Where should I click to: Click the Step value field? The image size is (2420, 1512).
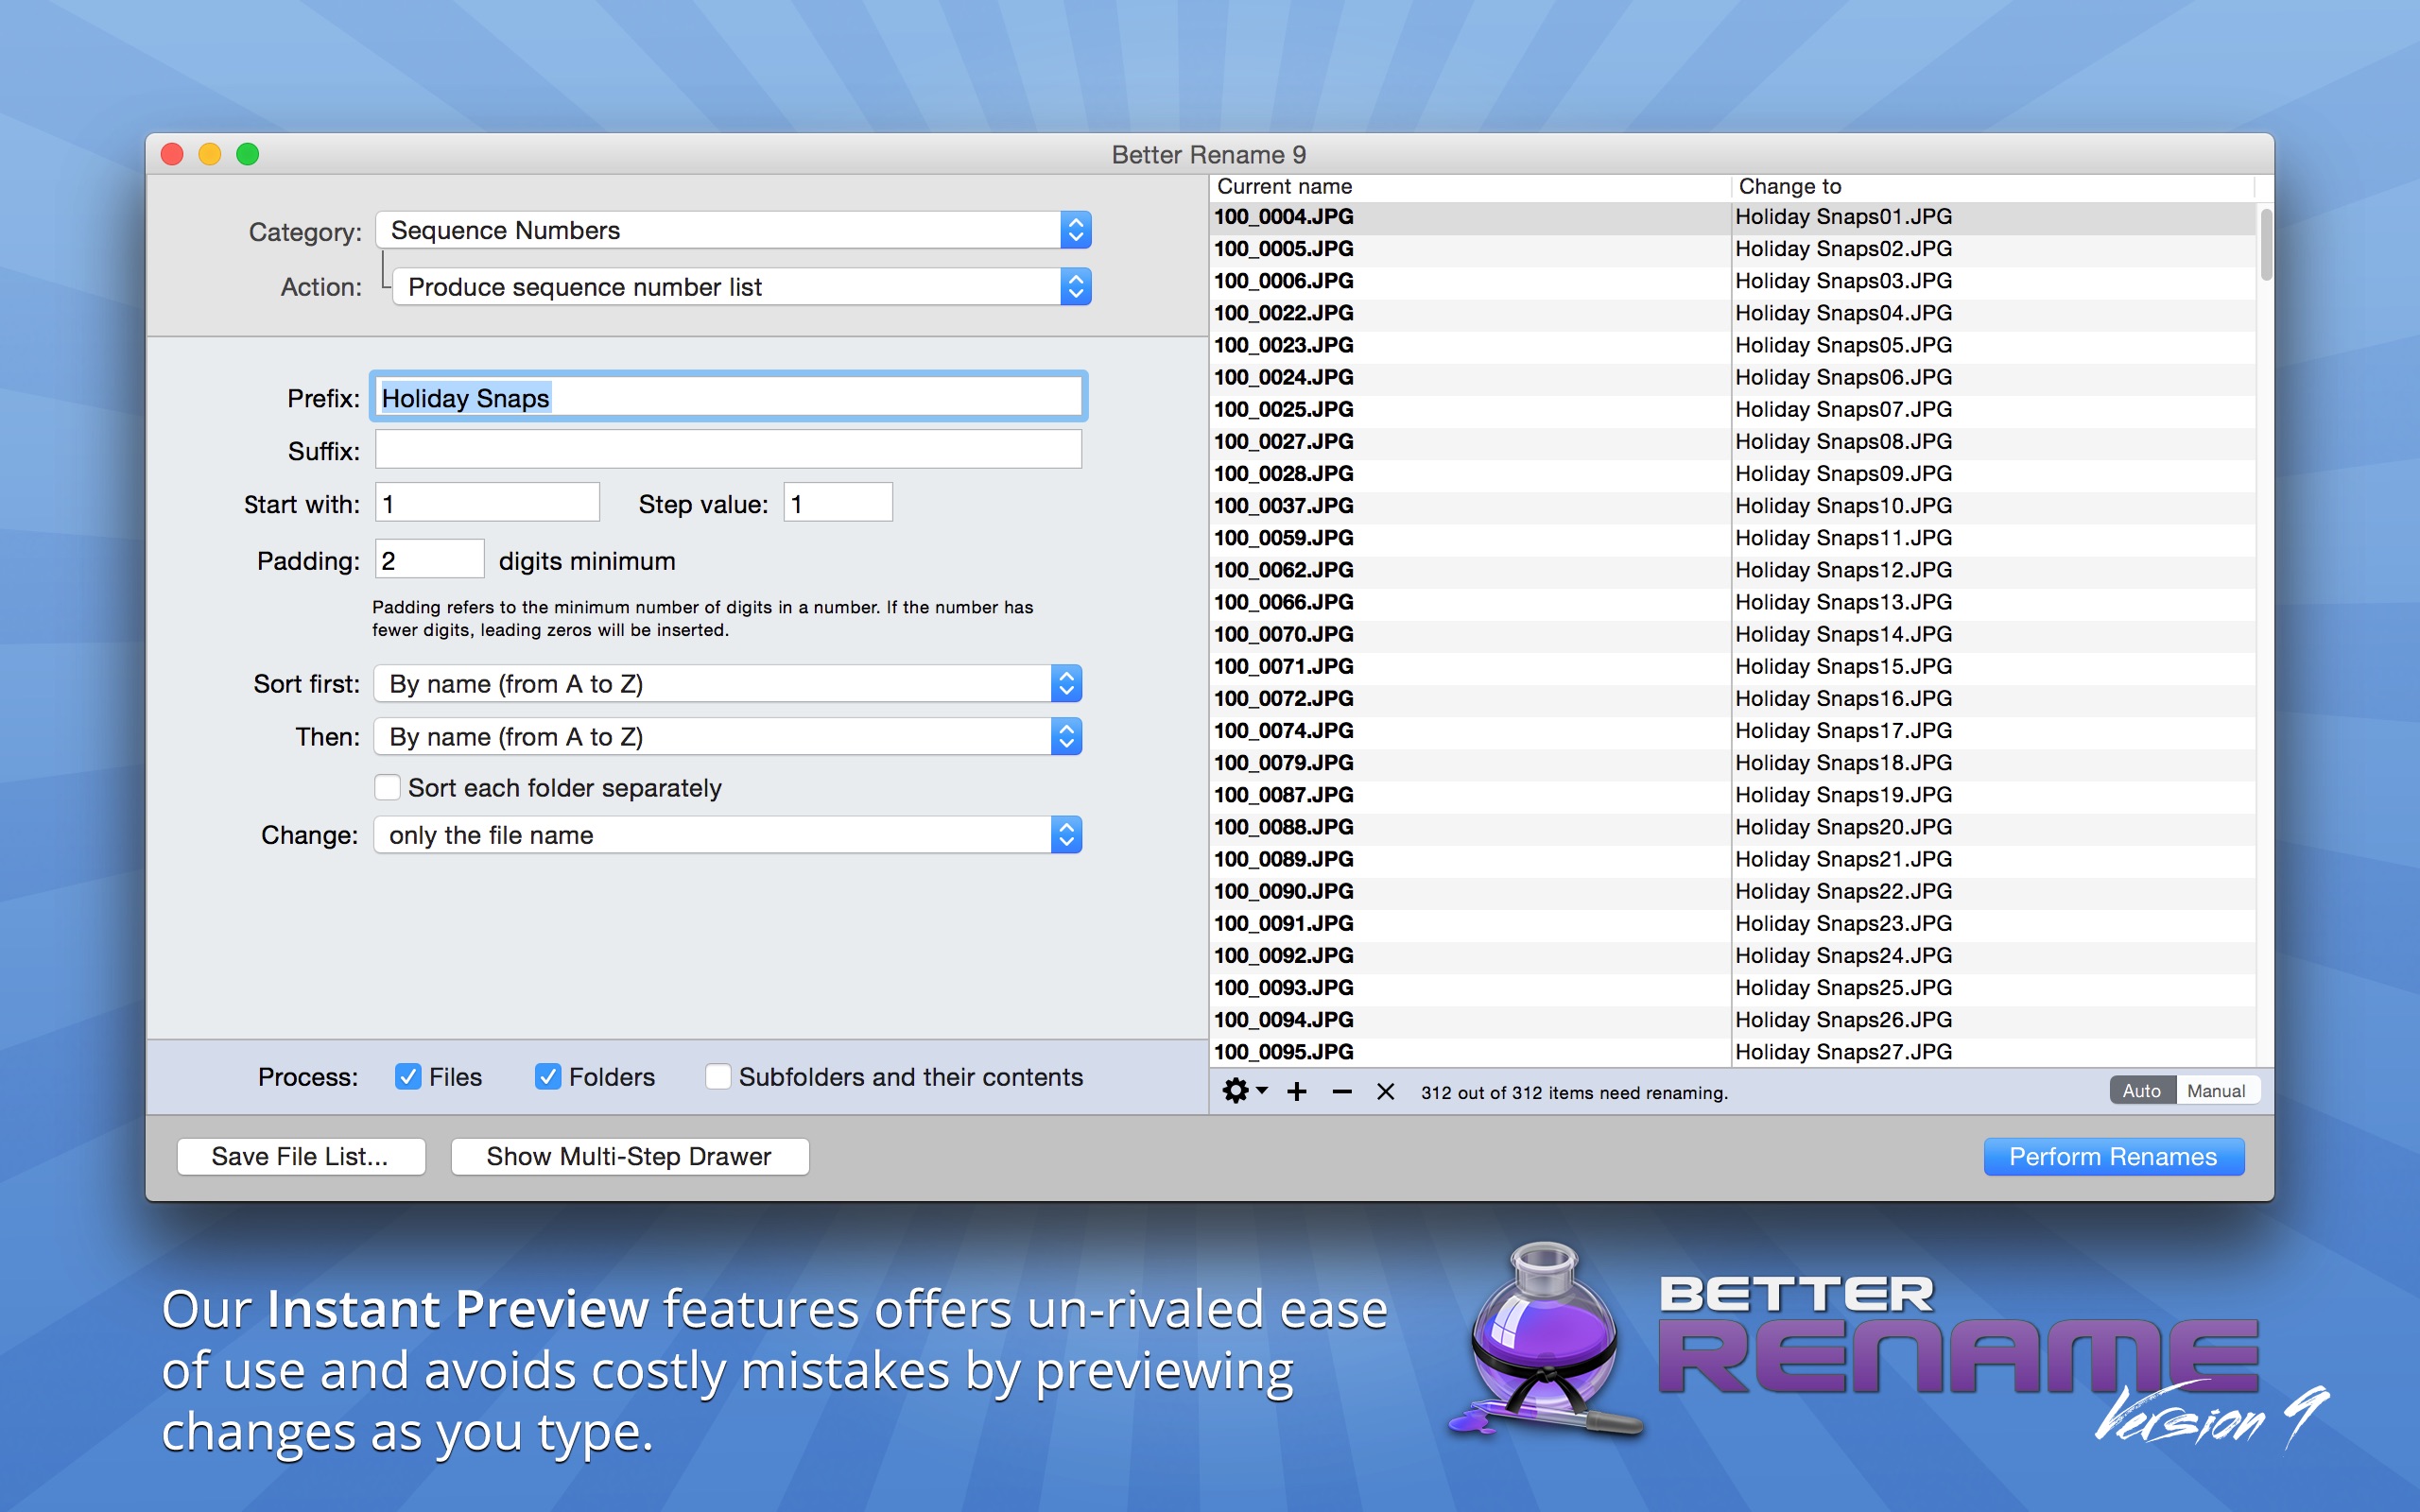838,503
